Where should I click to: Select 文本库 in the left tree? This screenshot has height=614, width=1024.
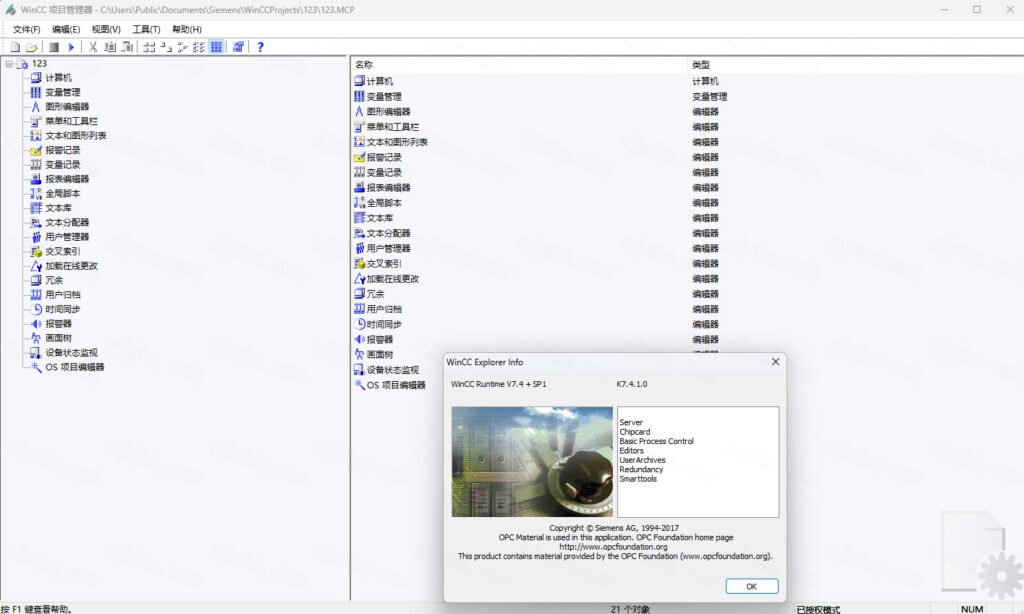click(58, 208)
